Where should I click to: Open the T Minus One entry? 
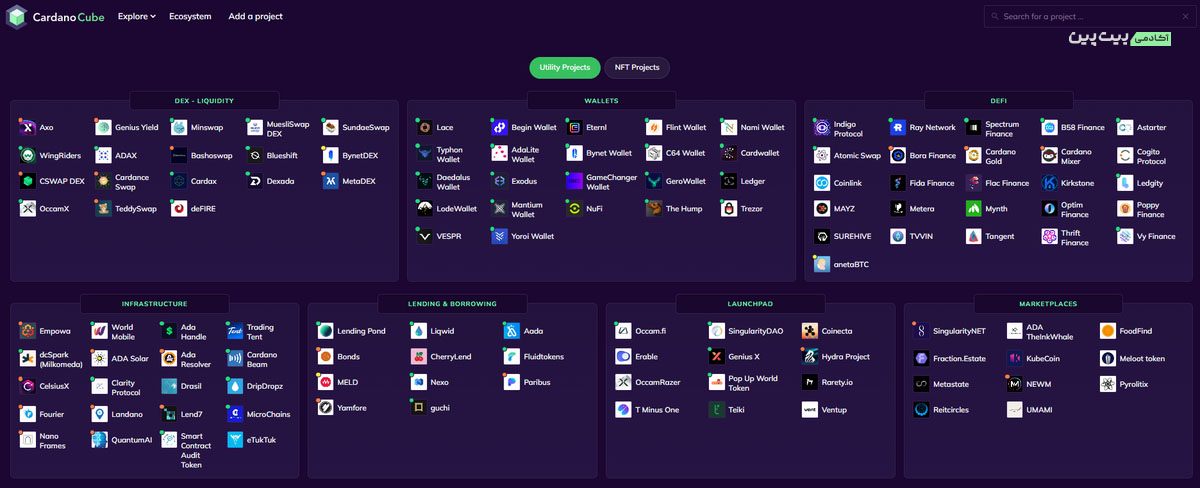coord(647,410)
